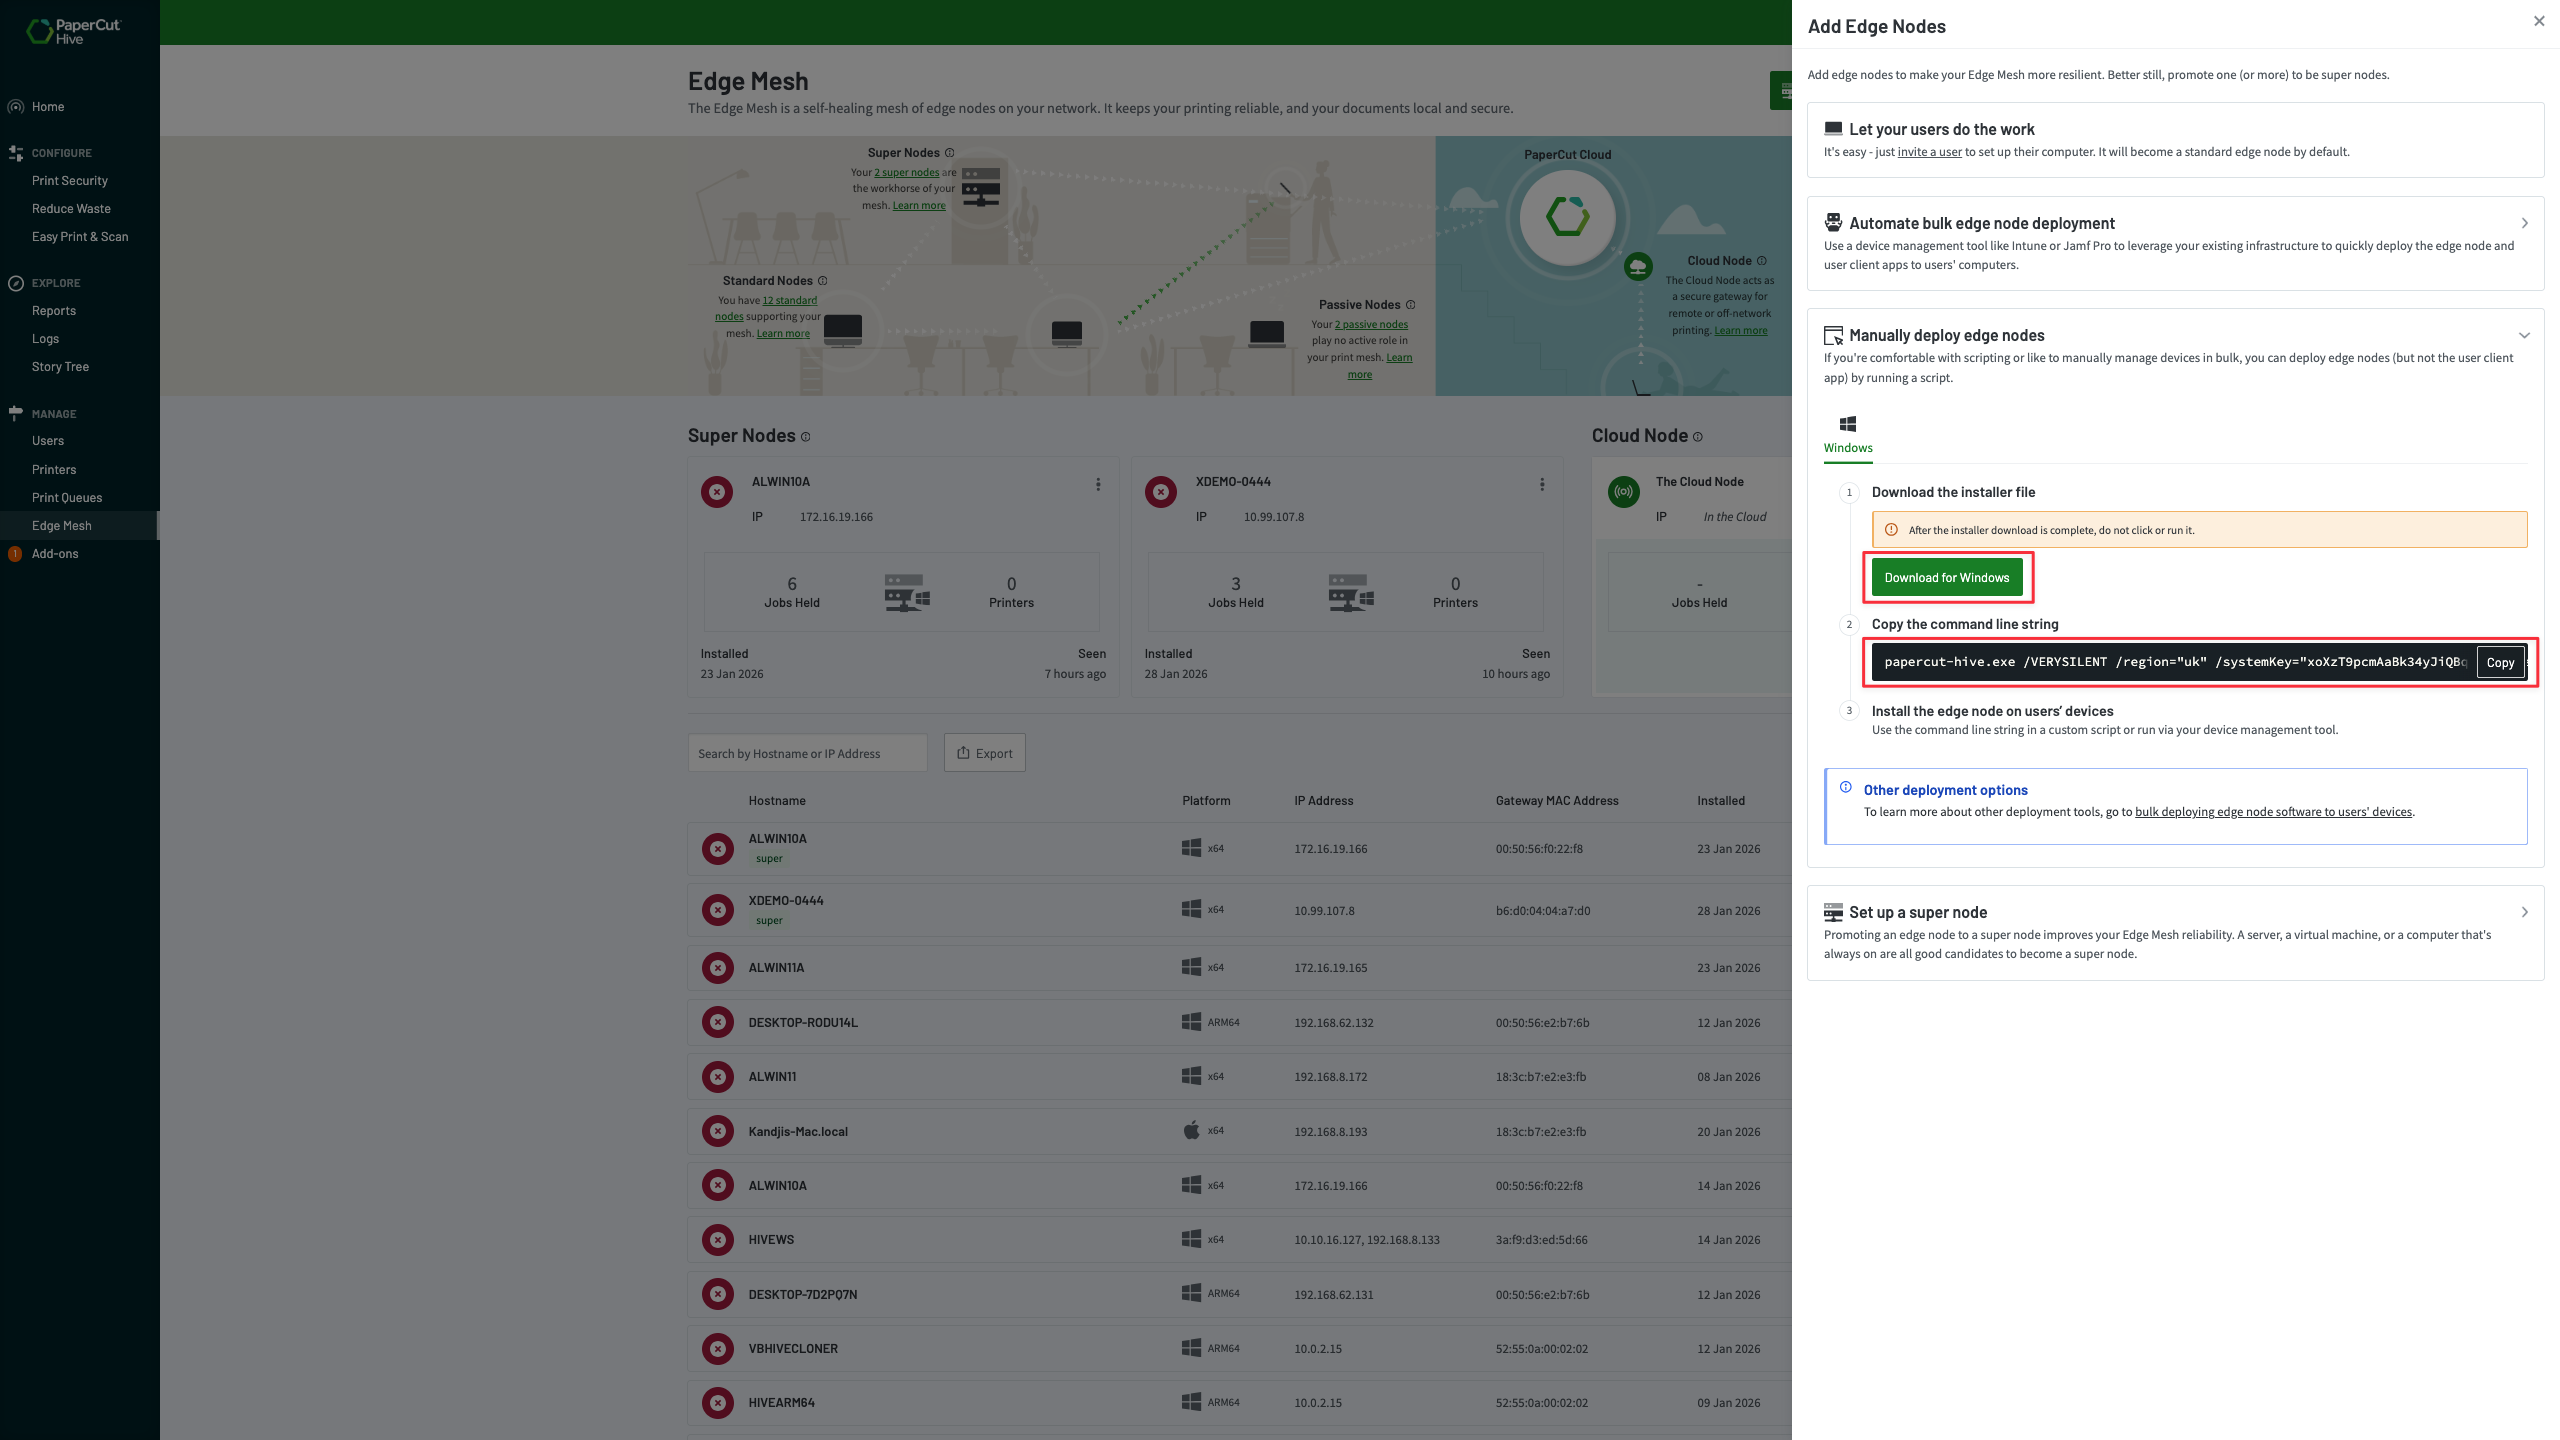Image resolution: width=2560 pixels, height=1440 pixels.
Task: Click the PaperCut Cloud hexagon logo
Action: pyautogui.click(x=1567, y=216)
